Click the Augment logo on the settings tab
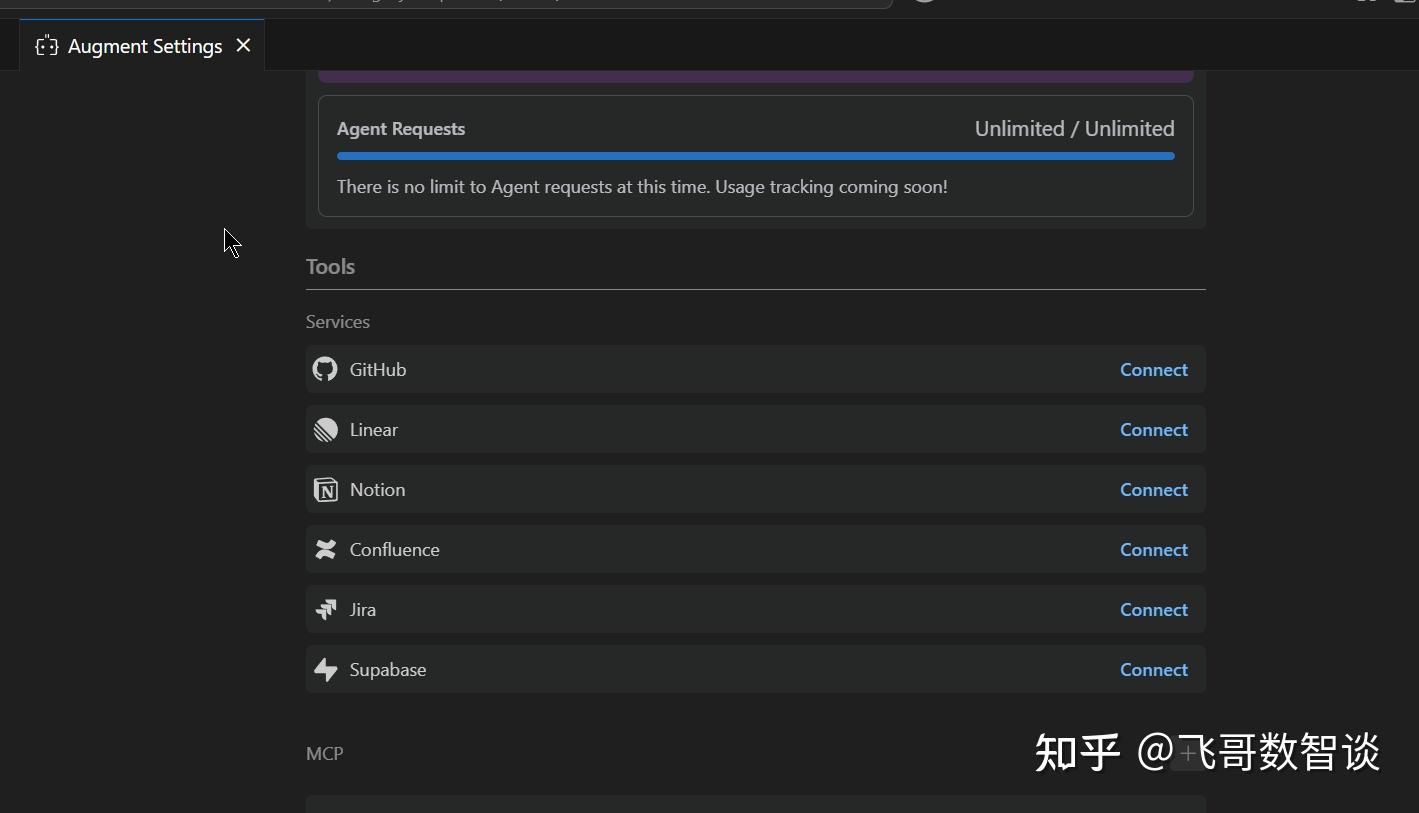This screenshot has width=1419, height=813. pos(45,45)
